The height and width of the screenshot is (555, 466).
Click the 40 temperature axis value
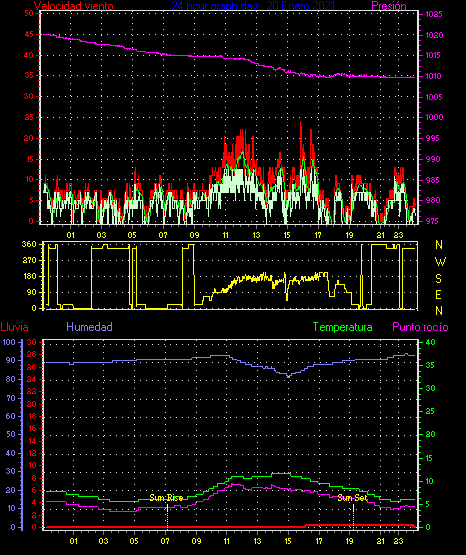coord(430,342)
